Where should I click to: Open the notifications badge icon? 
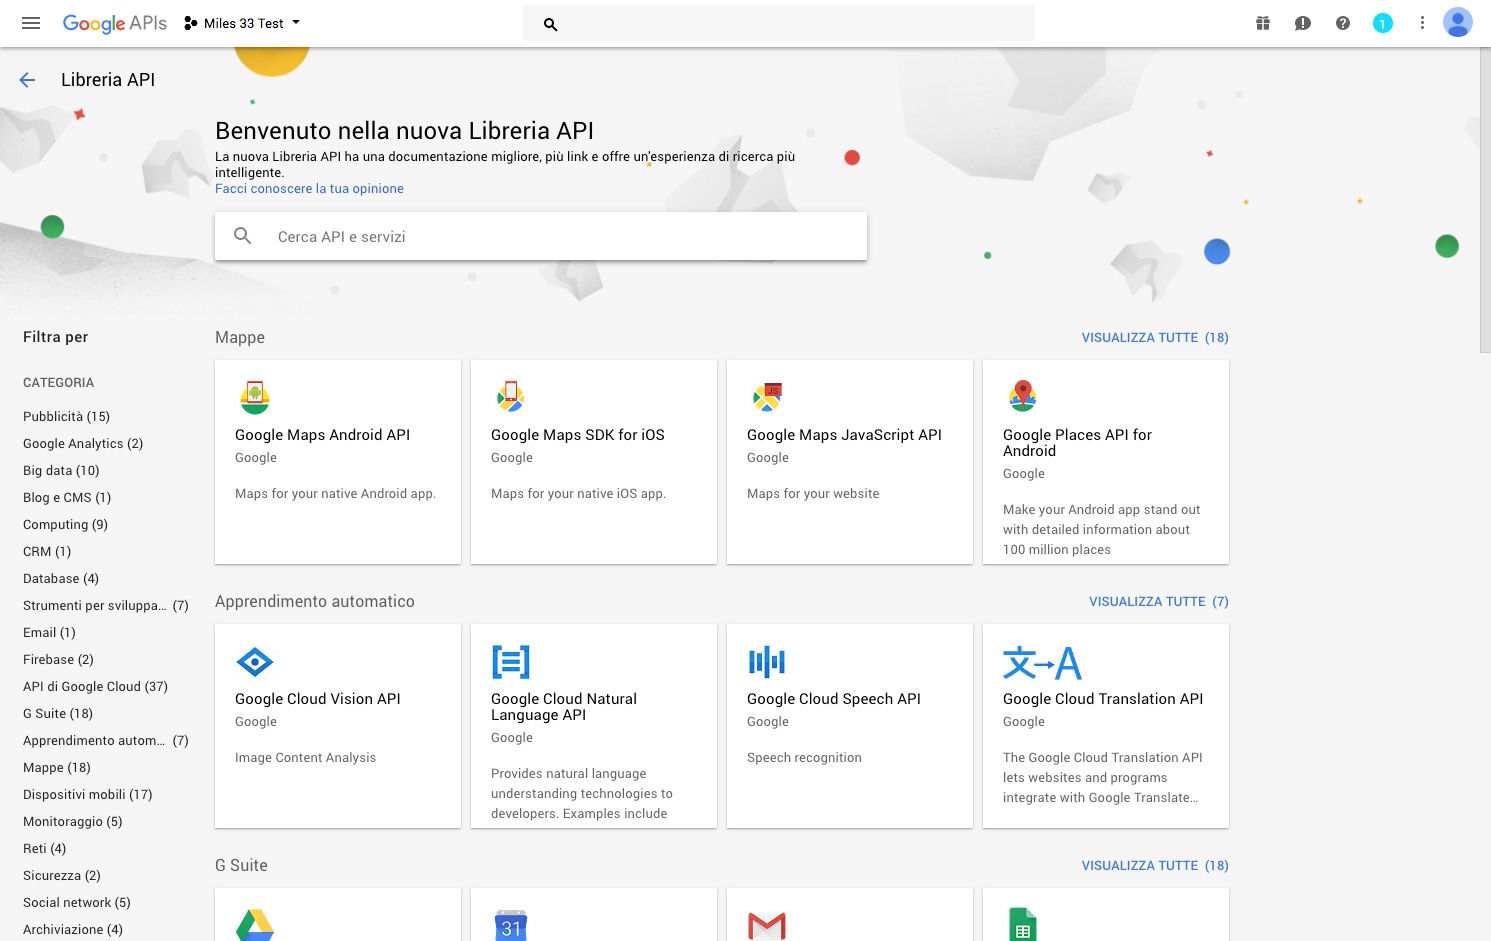tap(1382, 23)
